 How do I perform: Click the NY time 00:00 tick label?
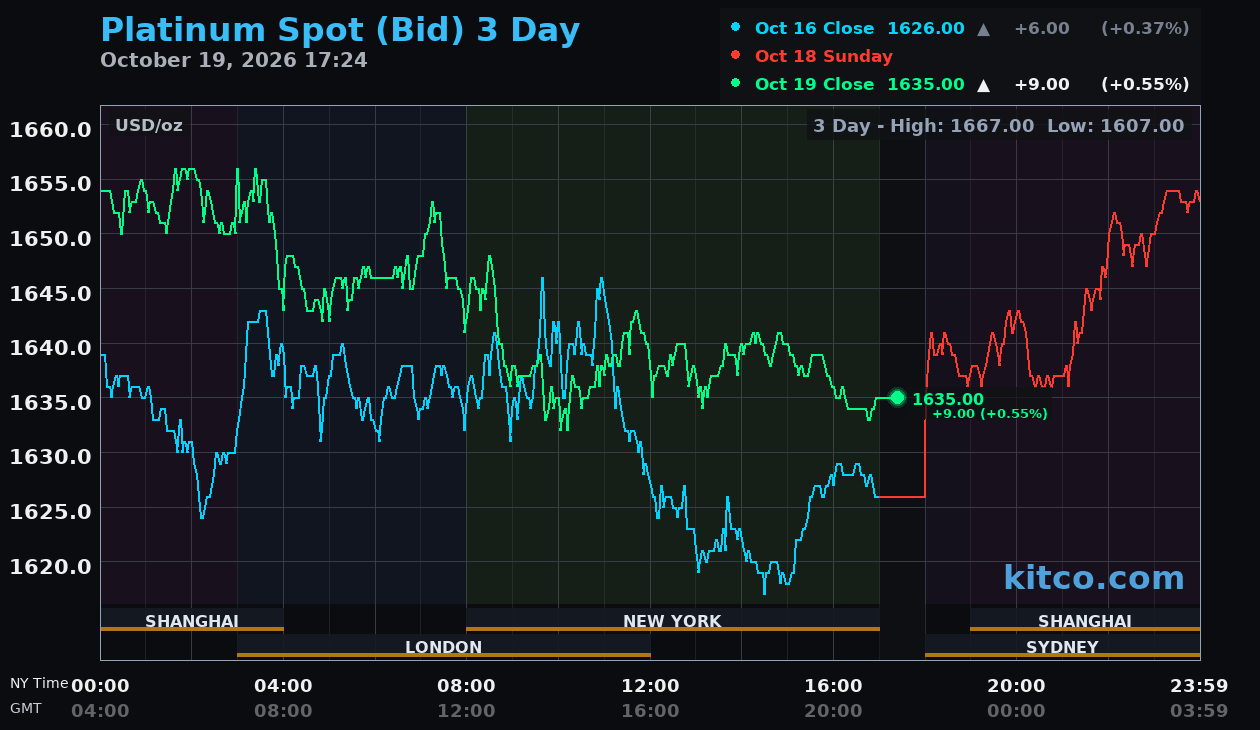(x=100, y=686)
